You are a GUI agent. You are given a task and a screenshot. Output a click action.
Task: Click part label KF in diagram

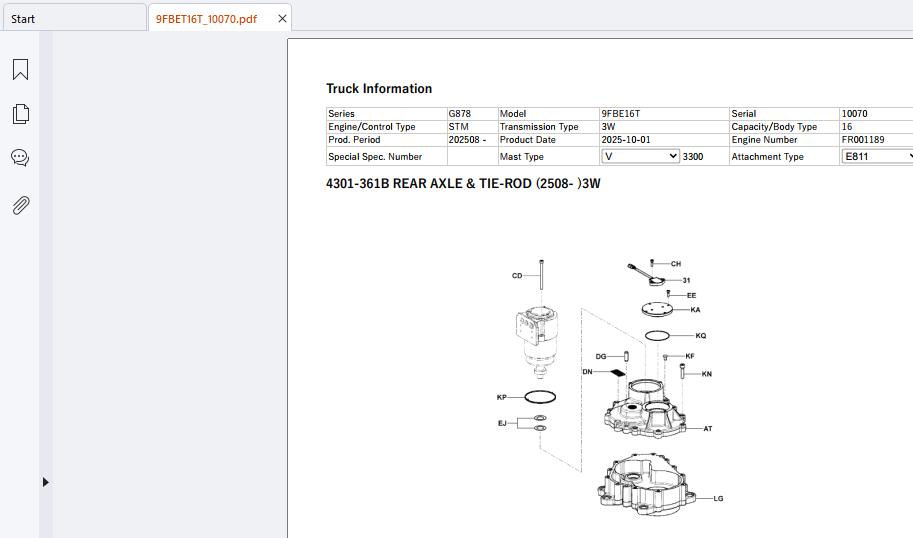point(690,356)
